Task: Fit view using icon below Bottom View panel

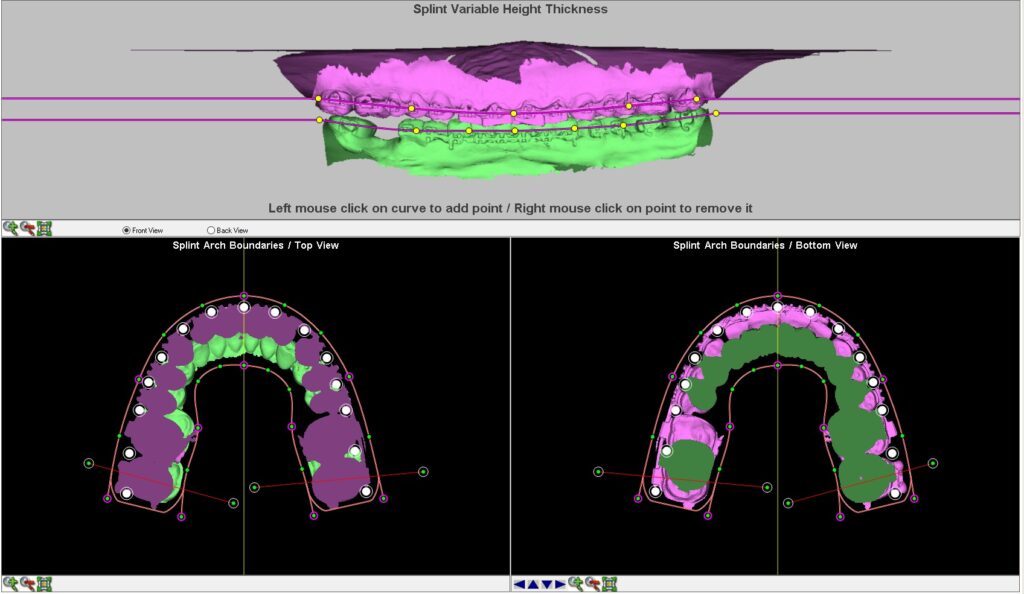Action: 609,584
